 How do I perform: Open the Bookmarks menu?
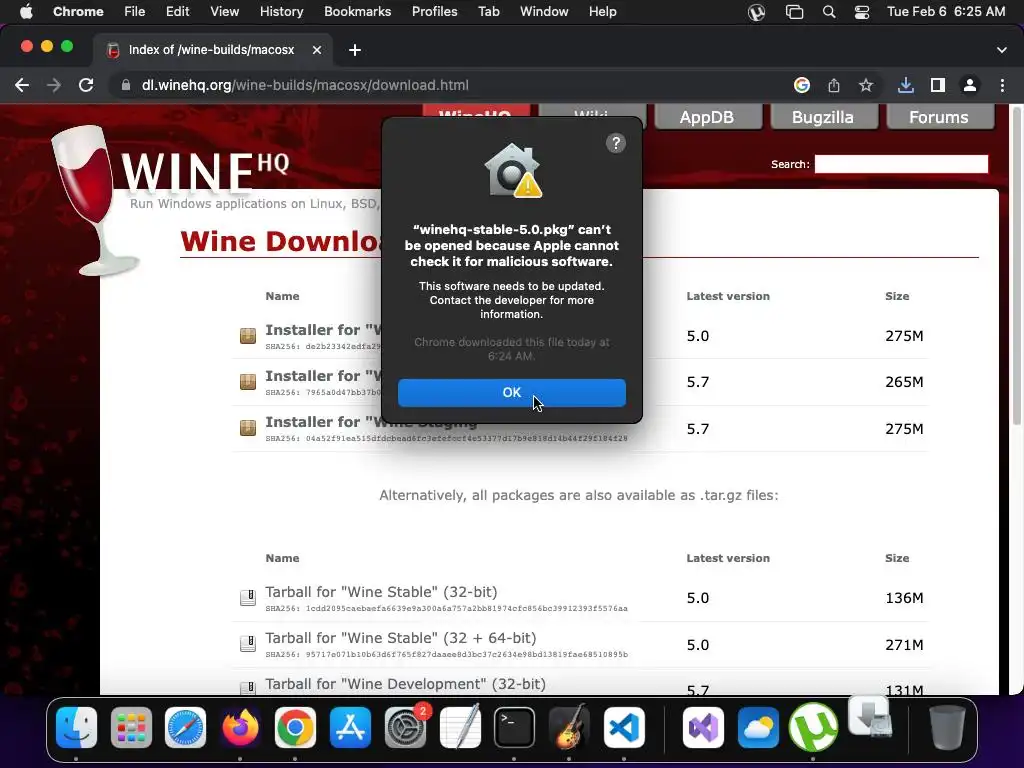coord(357,11)
